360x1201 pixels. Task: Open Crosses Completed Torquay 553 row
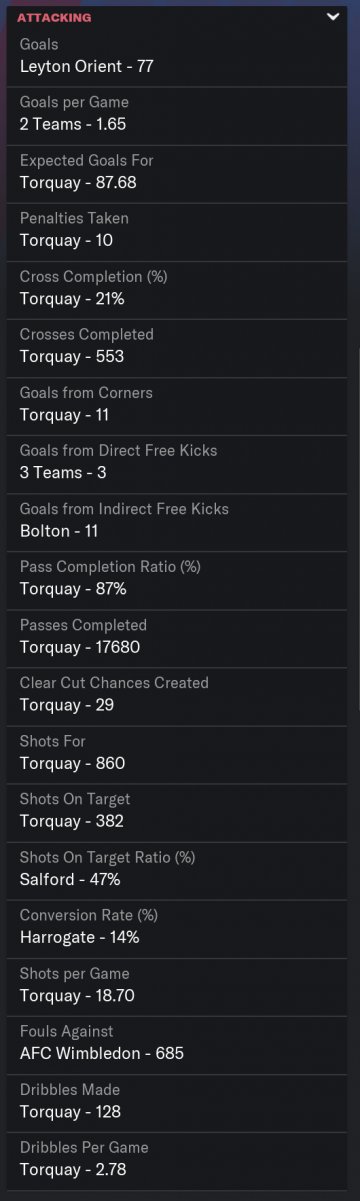point(180,347)
